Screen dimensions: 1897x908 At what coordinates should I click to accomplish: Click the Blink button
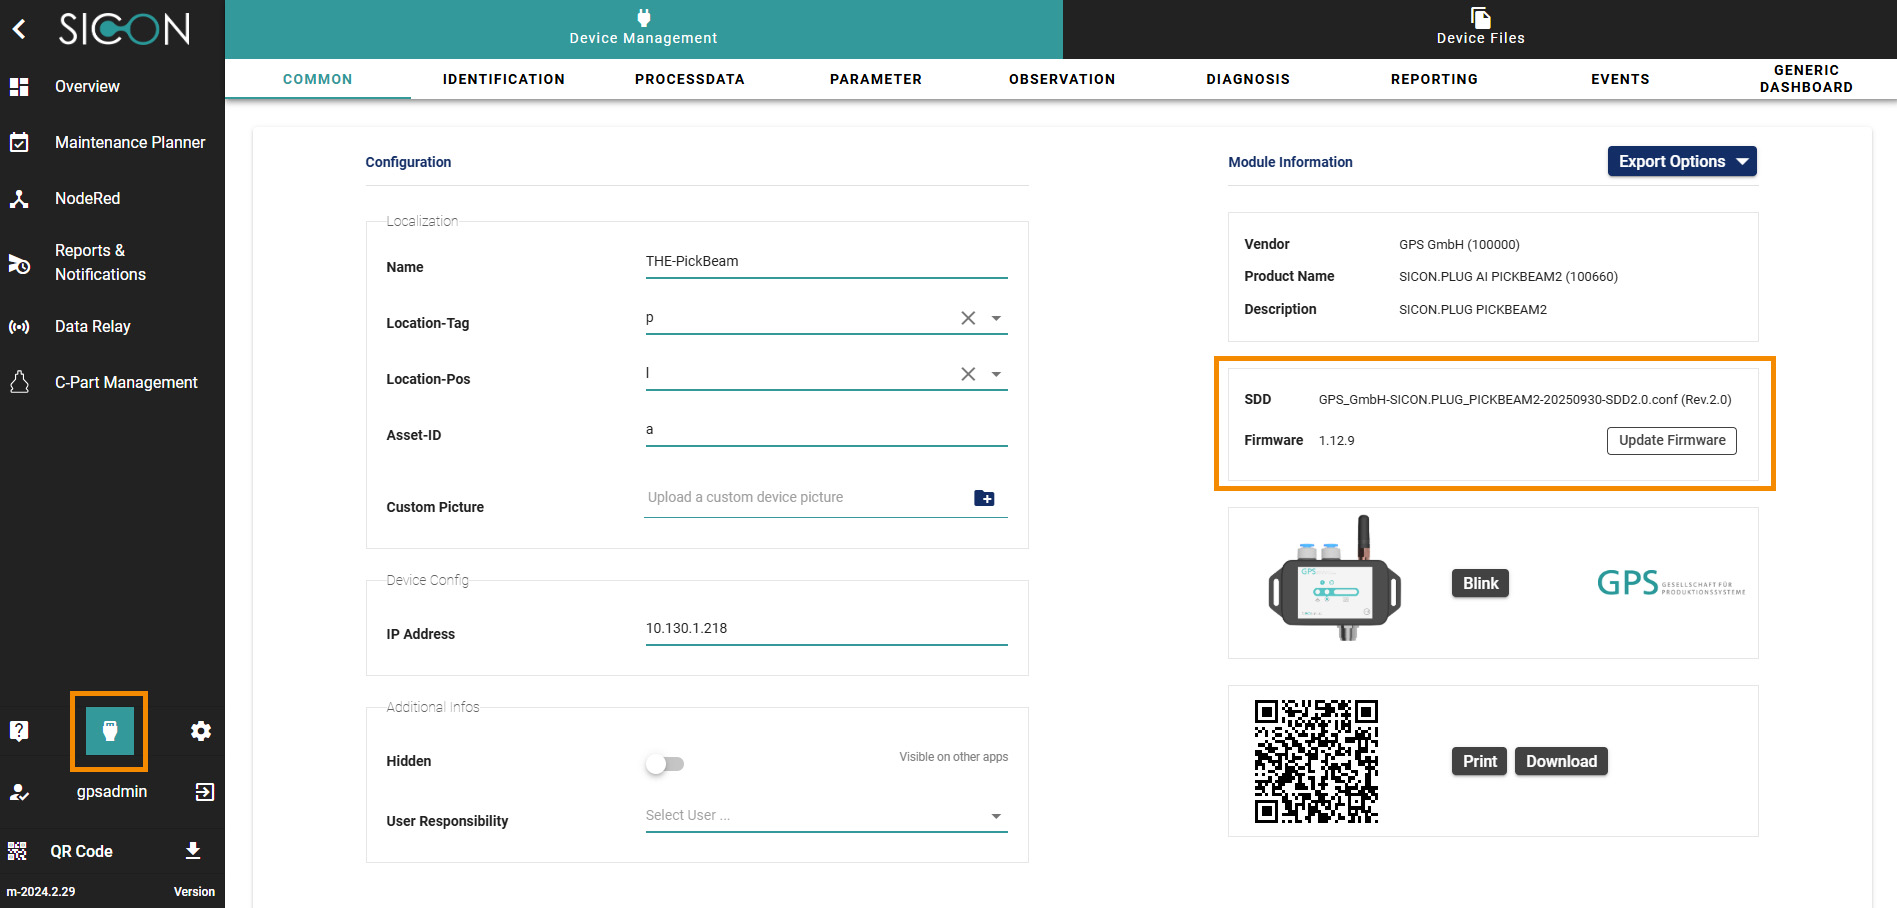click(x=1480, y=583)
